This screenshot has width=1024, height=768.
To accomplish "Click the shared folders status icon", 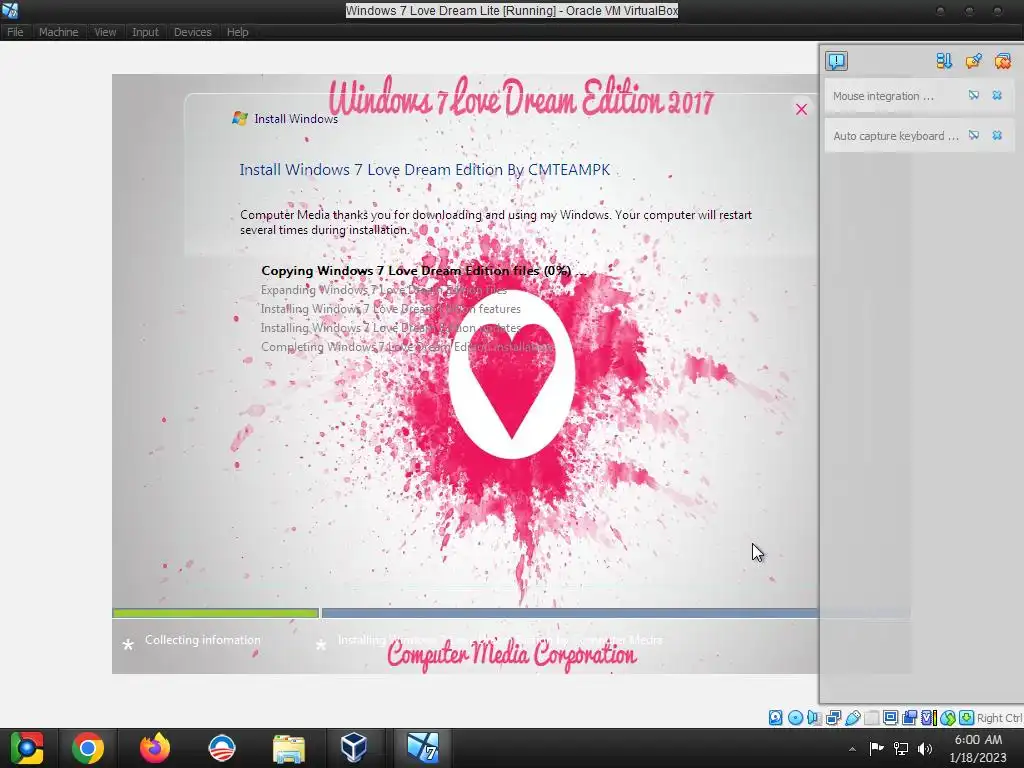I will pos(871,718).
